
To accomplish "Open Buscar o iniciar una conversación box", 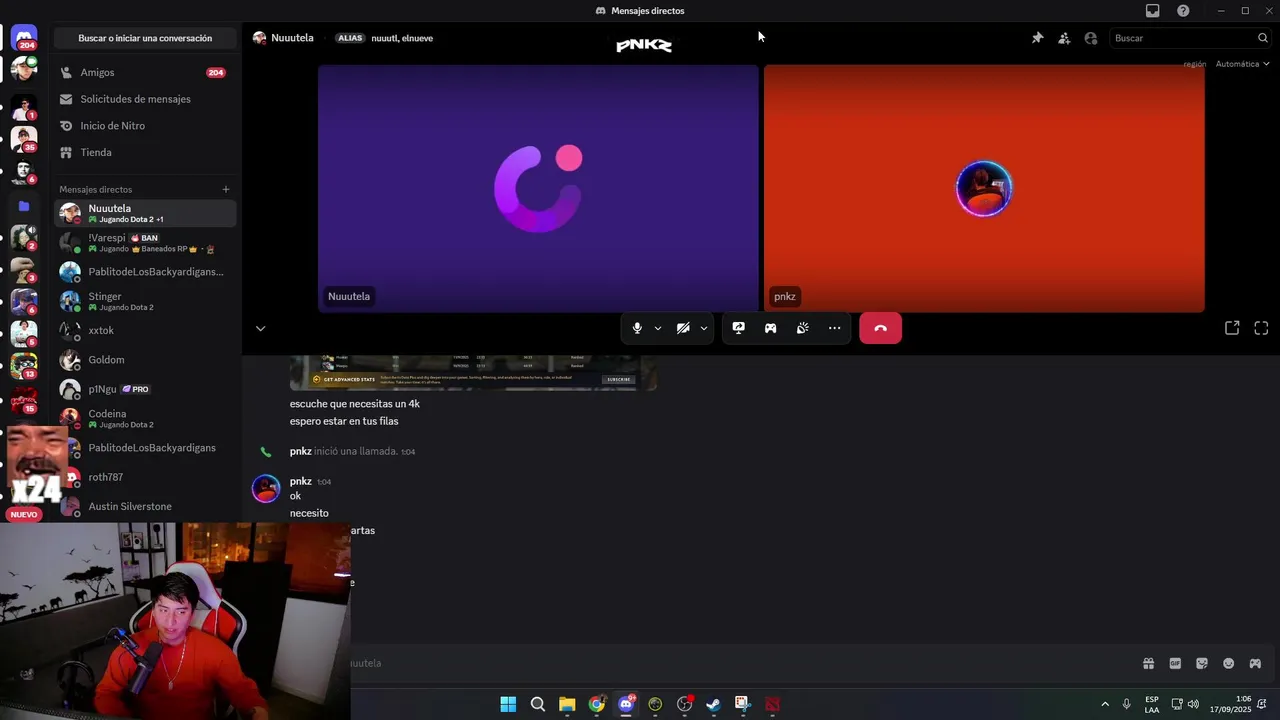I will [x=145, y=38].
